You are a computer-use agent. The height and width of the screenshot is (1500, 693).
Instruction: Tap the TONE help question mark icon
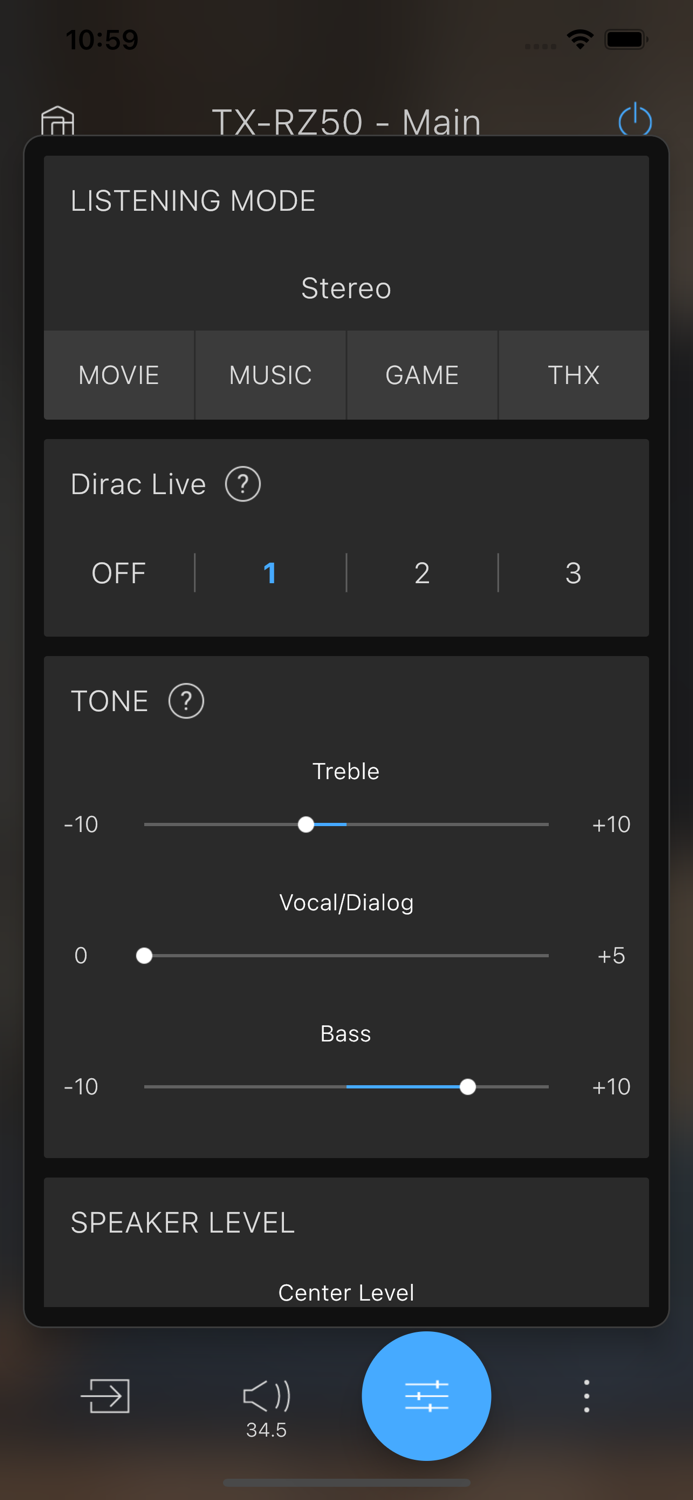186,701
